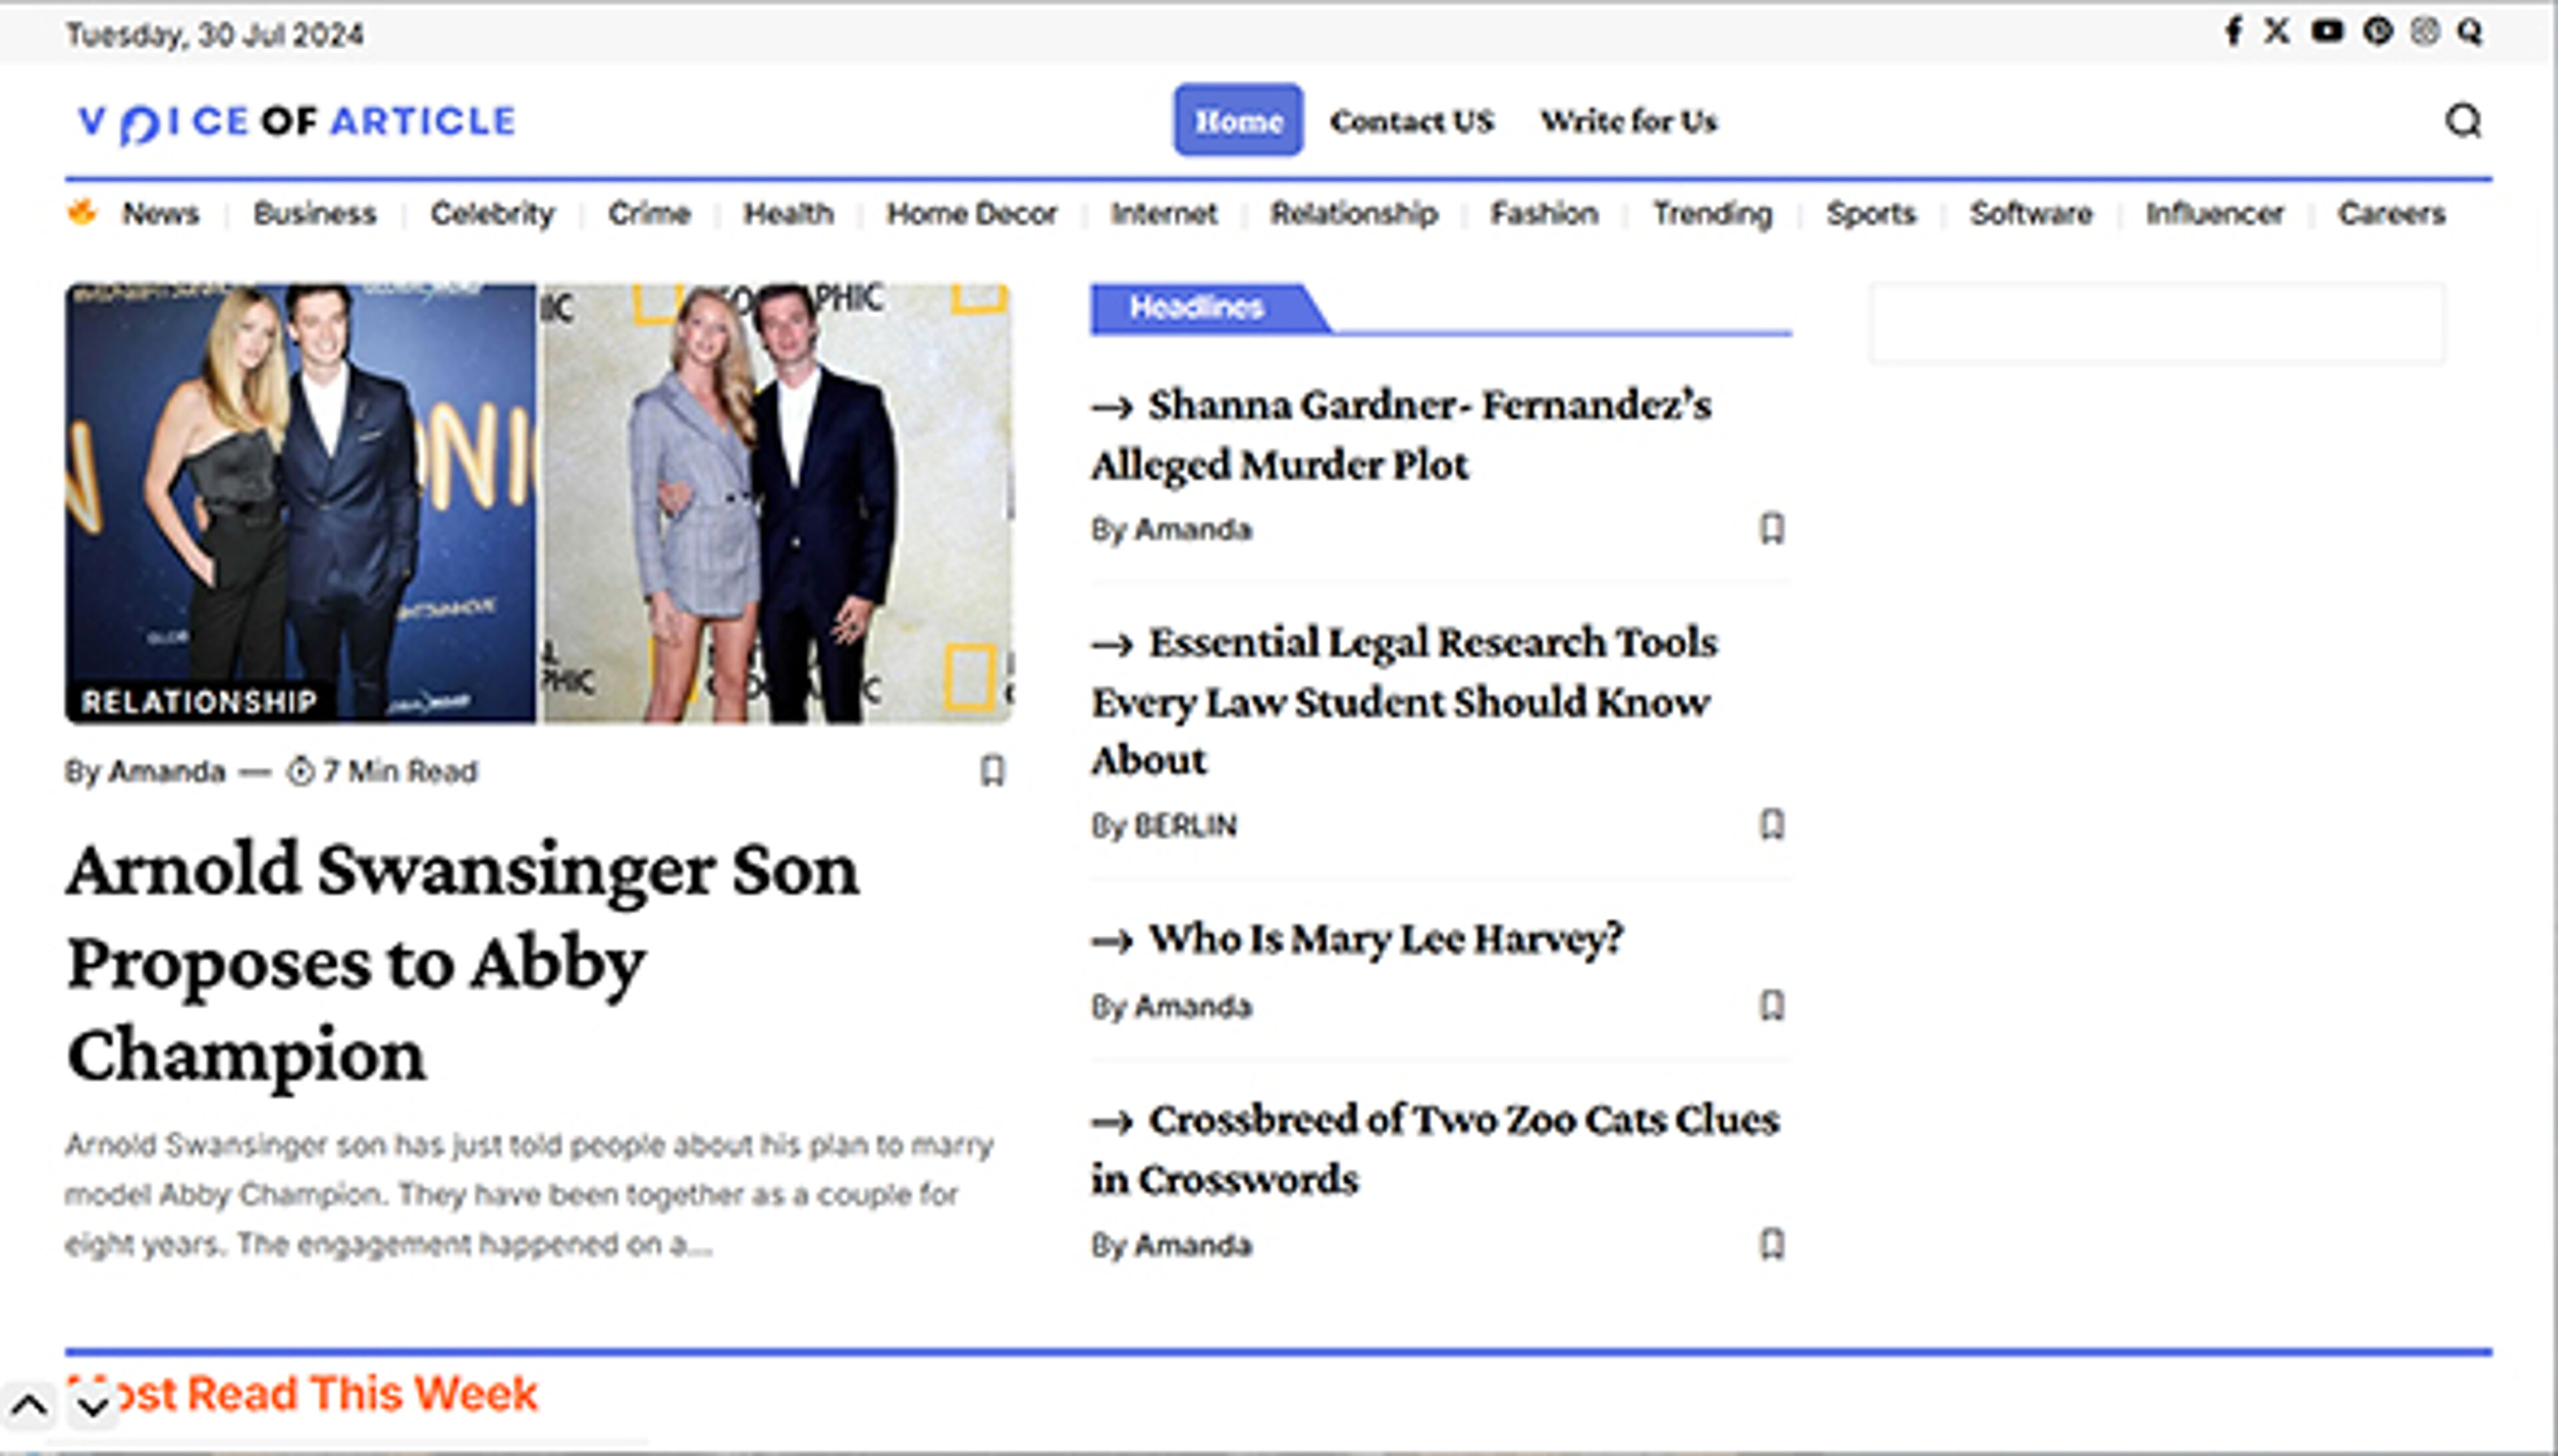
Task: Open the Pinterest icon
Action: (x=2377, y=33)
